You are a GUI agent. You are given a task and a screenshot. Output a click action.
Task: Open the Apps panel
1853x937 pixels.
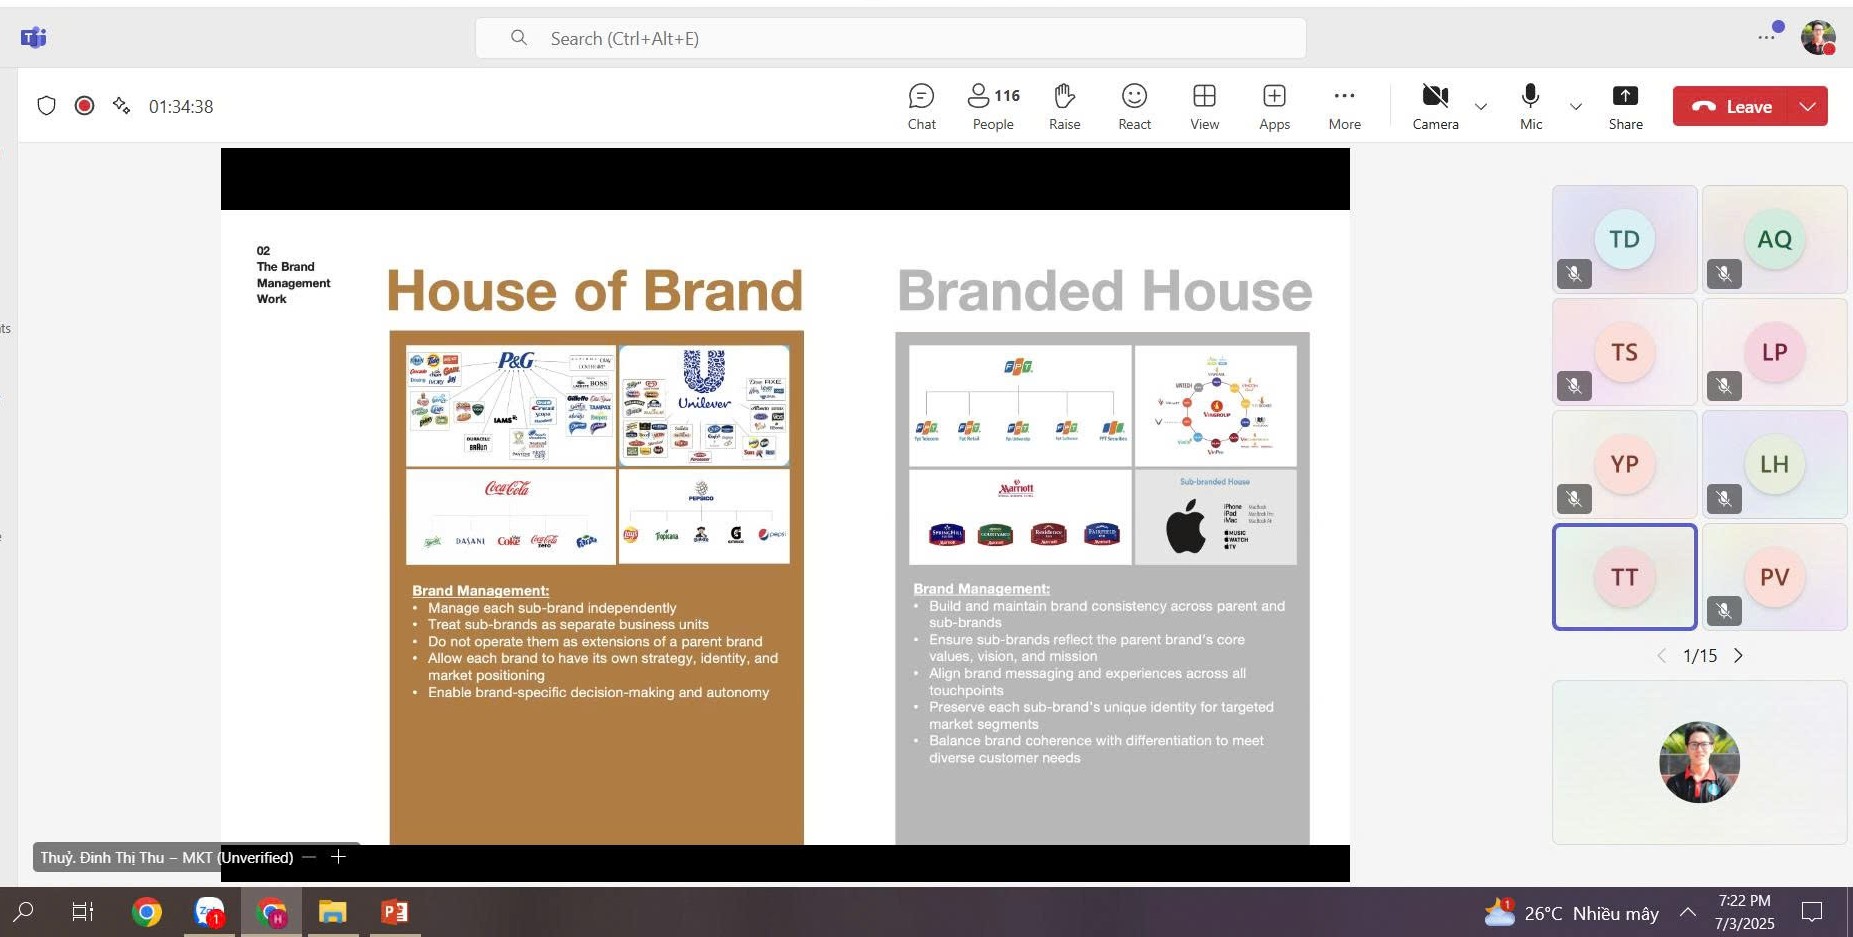(x=1274, y=107)
